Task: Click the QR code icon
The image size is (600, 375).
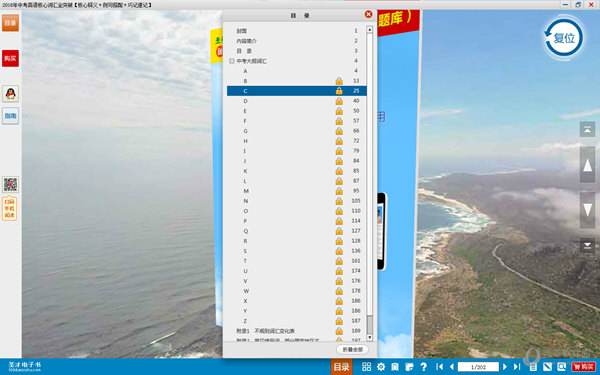Action: pyautogui.click(x=10, y=185)
